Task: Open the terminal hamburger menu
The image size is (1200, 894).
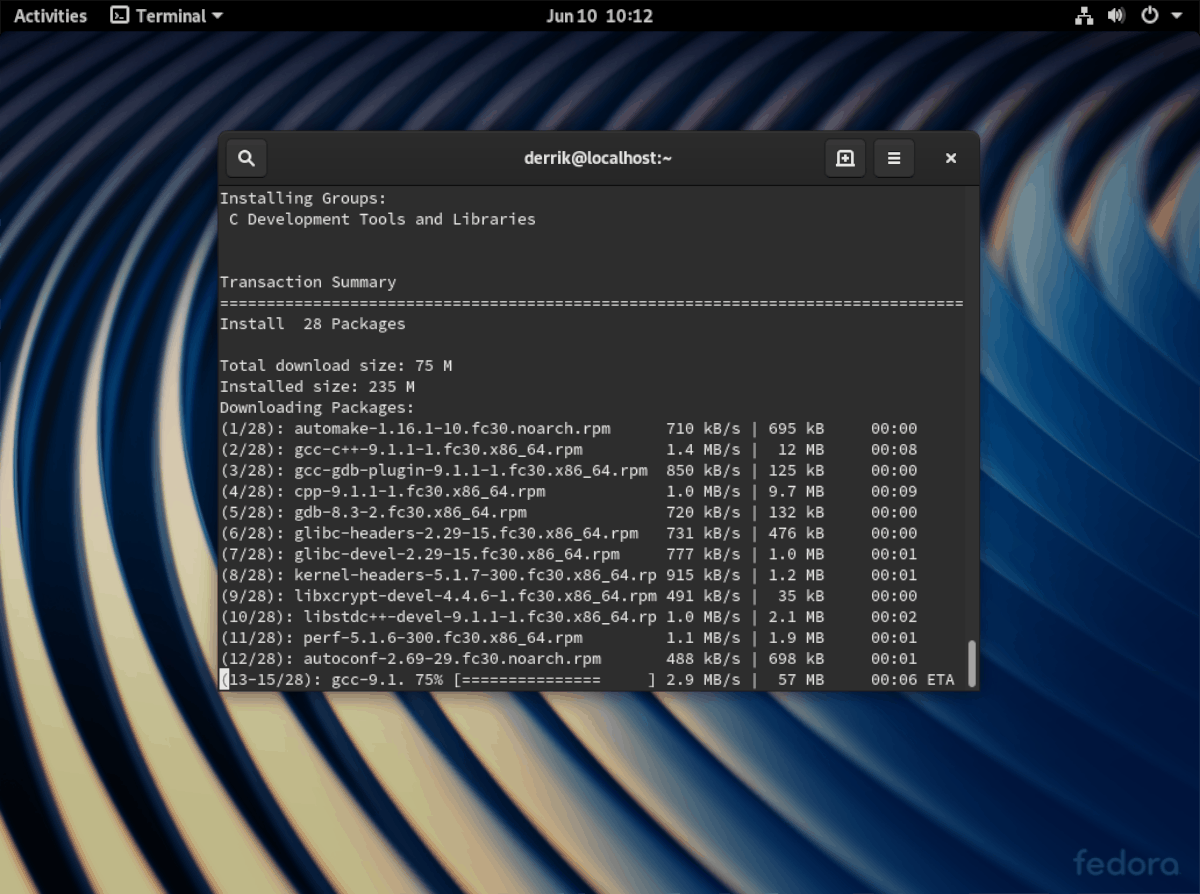Action: point(894,158)
